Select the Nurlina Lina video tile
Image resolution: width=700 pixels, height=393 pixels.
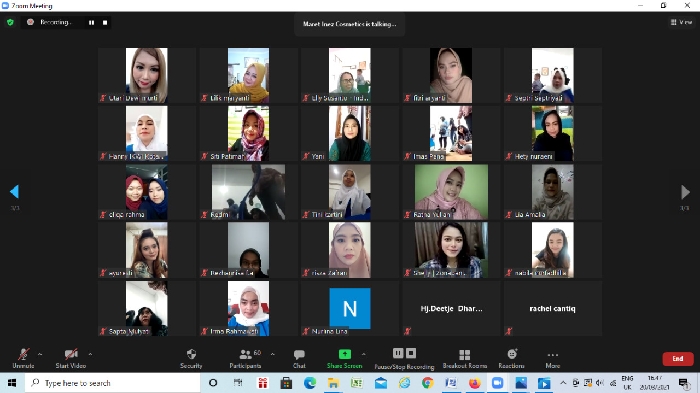pyautogui.click(x=350, y=308)
